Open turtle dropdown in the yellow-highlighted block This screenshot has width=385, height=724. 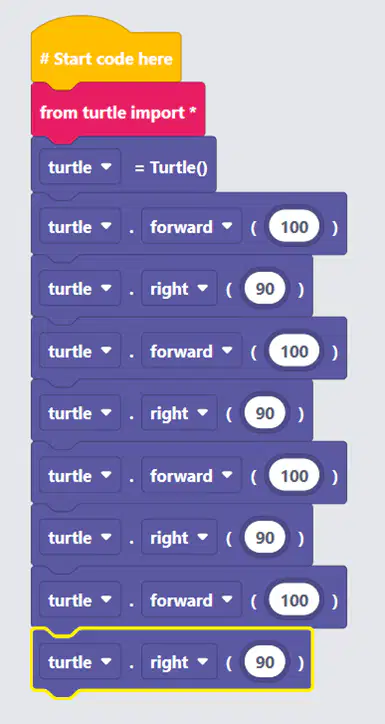coord(80,662)
